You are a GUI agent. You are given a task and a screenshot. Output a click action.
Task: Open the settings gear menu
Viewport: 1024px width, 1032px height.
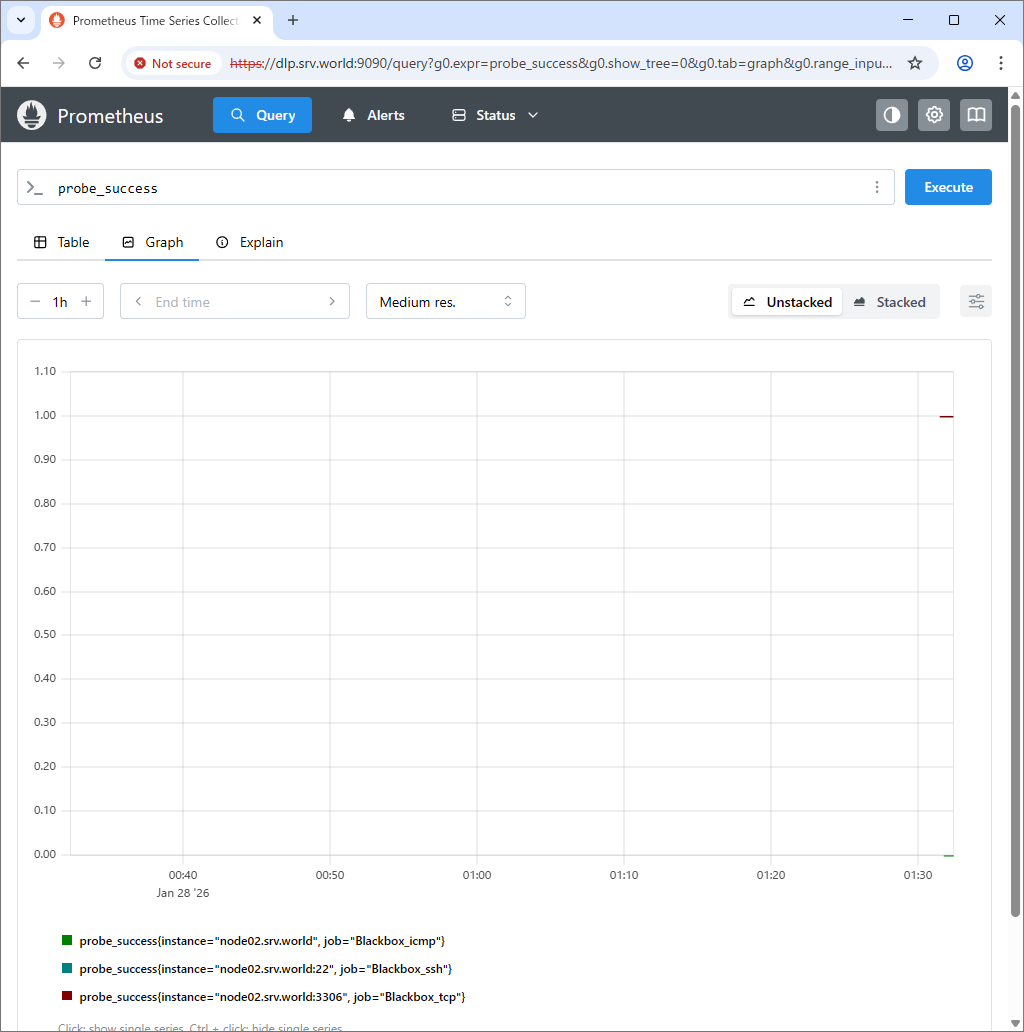point(934,115)
